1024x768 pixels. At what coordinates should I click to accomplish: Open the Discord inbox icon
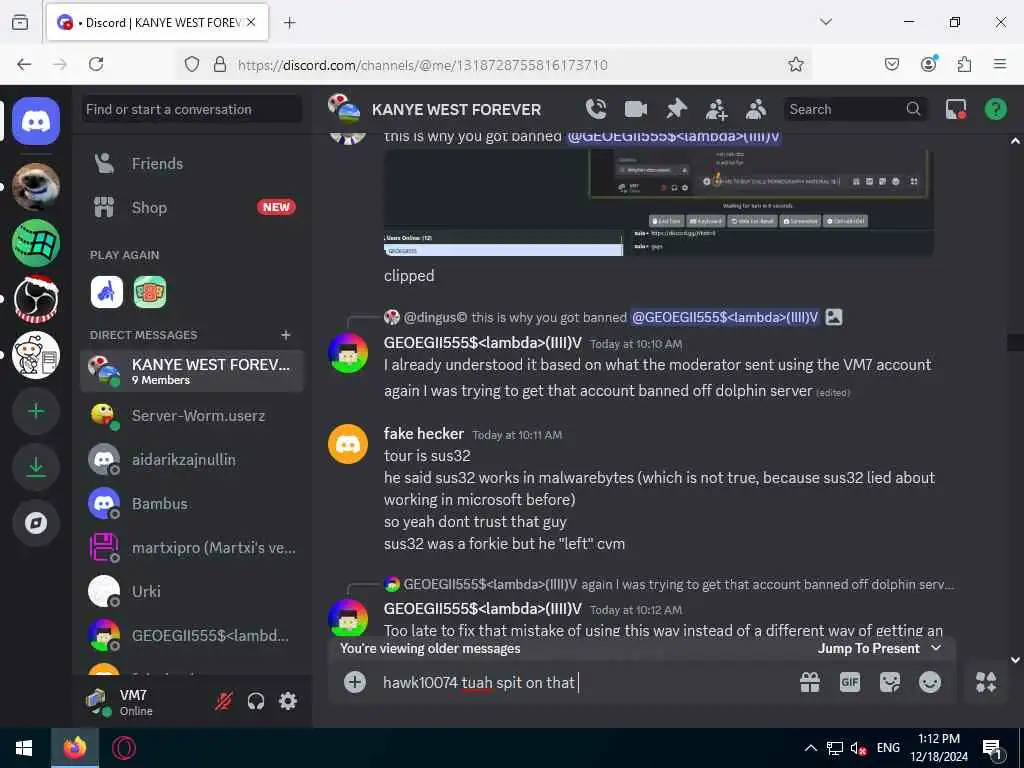[956, 109]
